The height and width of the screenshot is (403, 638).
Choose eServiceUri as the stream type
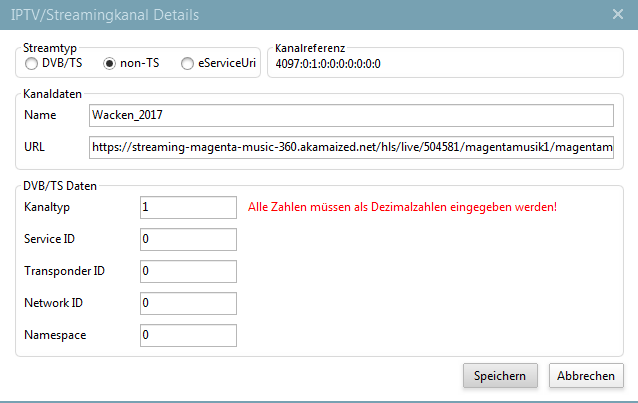pos(187,65)
